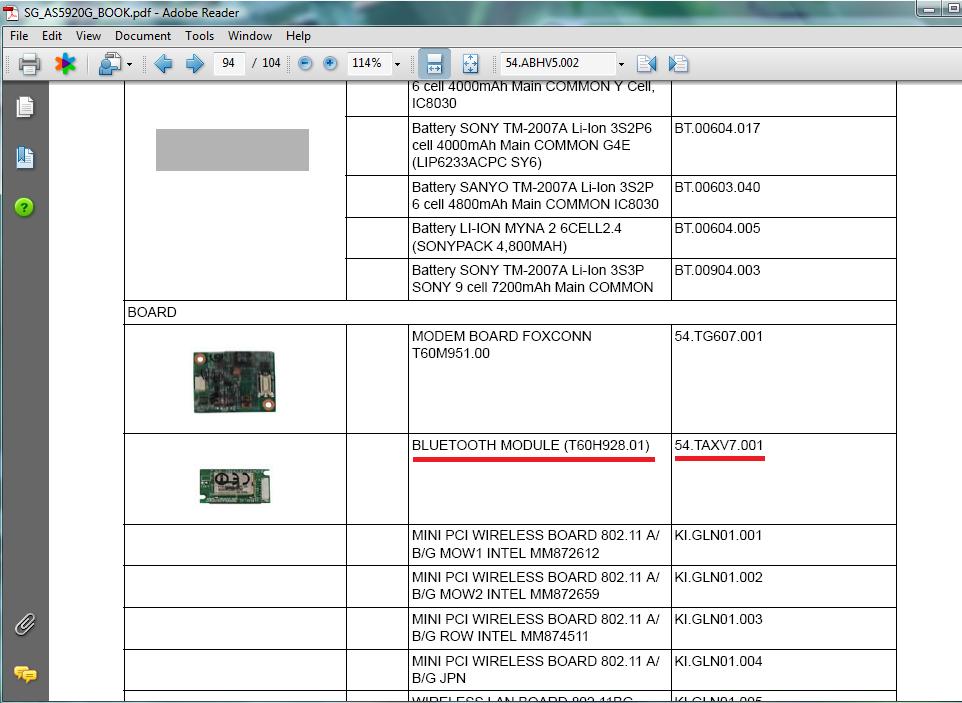The width and height of the screenshot is (962, 703).
Task: Open the View menu
Action: tap(88, 36)
